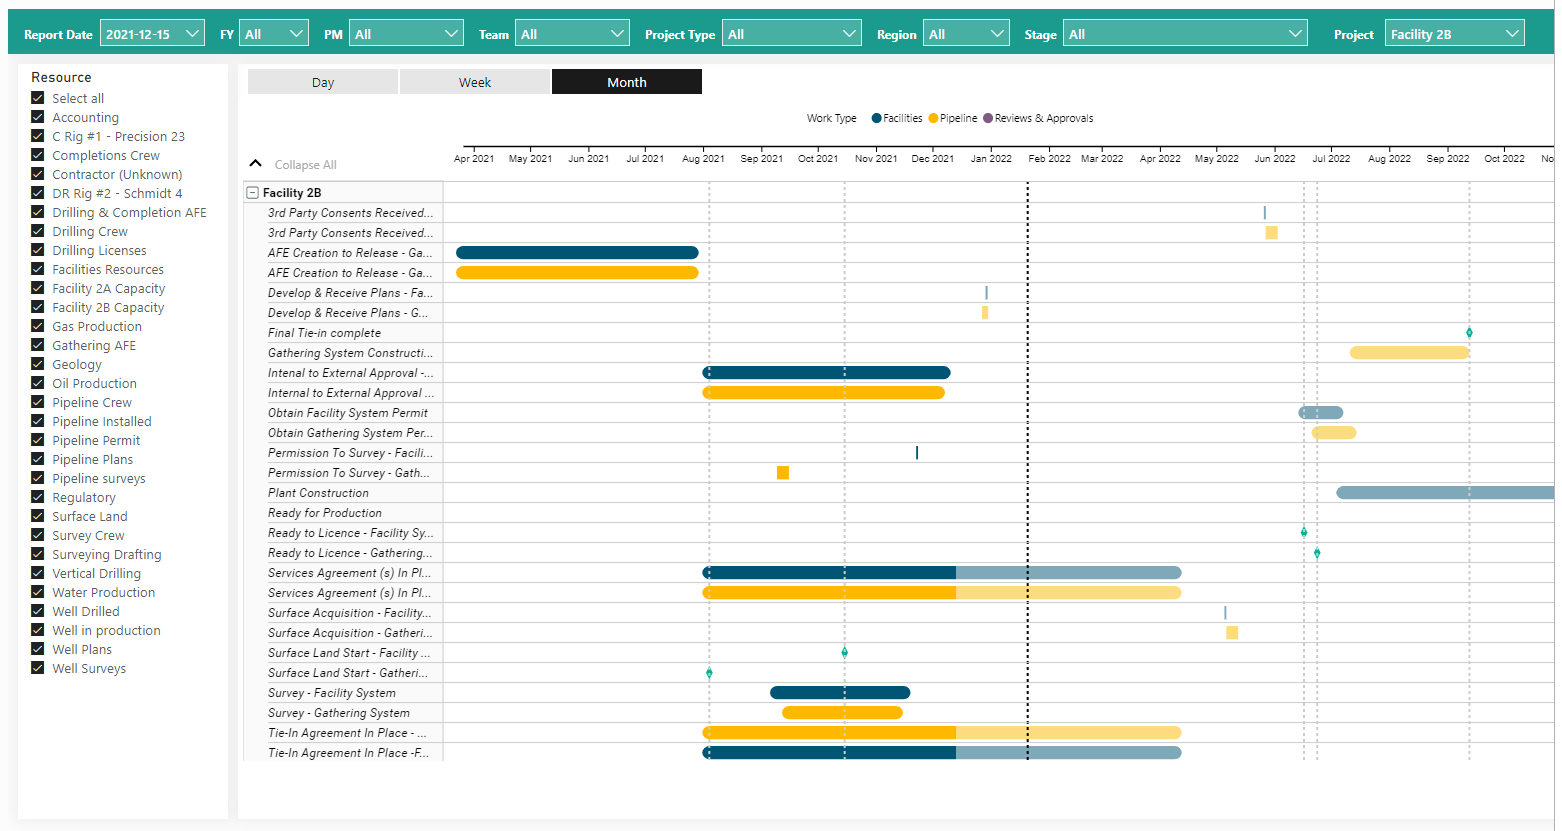Click the Final Tie-in complete milestone diamond

coord(1469,333)
